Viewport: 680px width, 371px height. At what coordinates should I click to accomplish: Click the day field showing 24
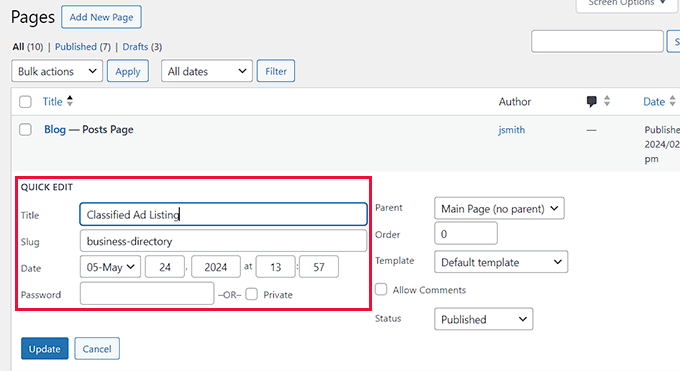165,267
